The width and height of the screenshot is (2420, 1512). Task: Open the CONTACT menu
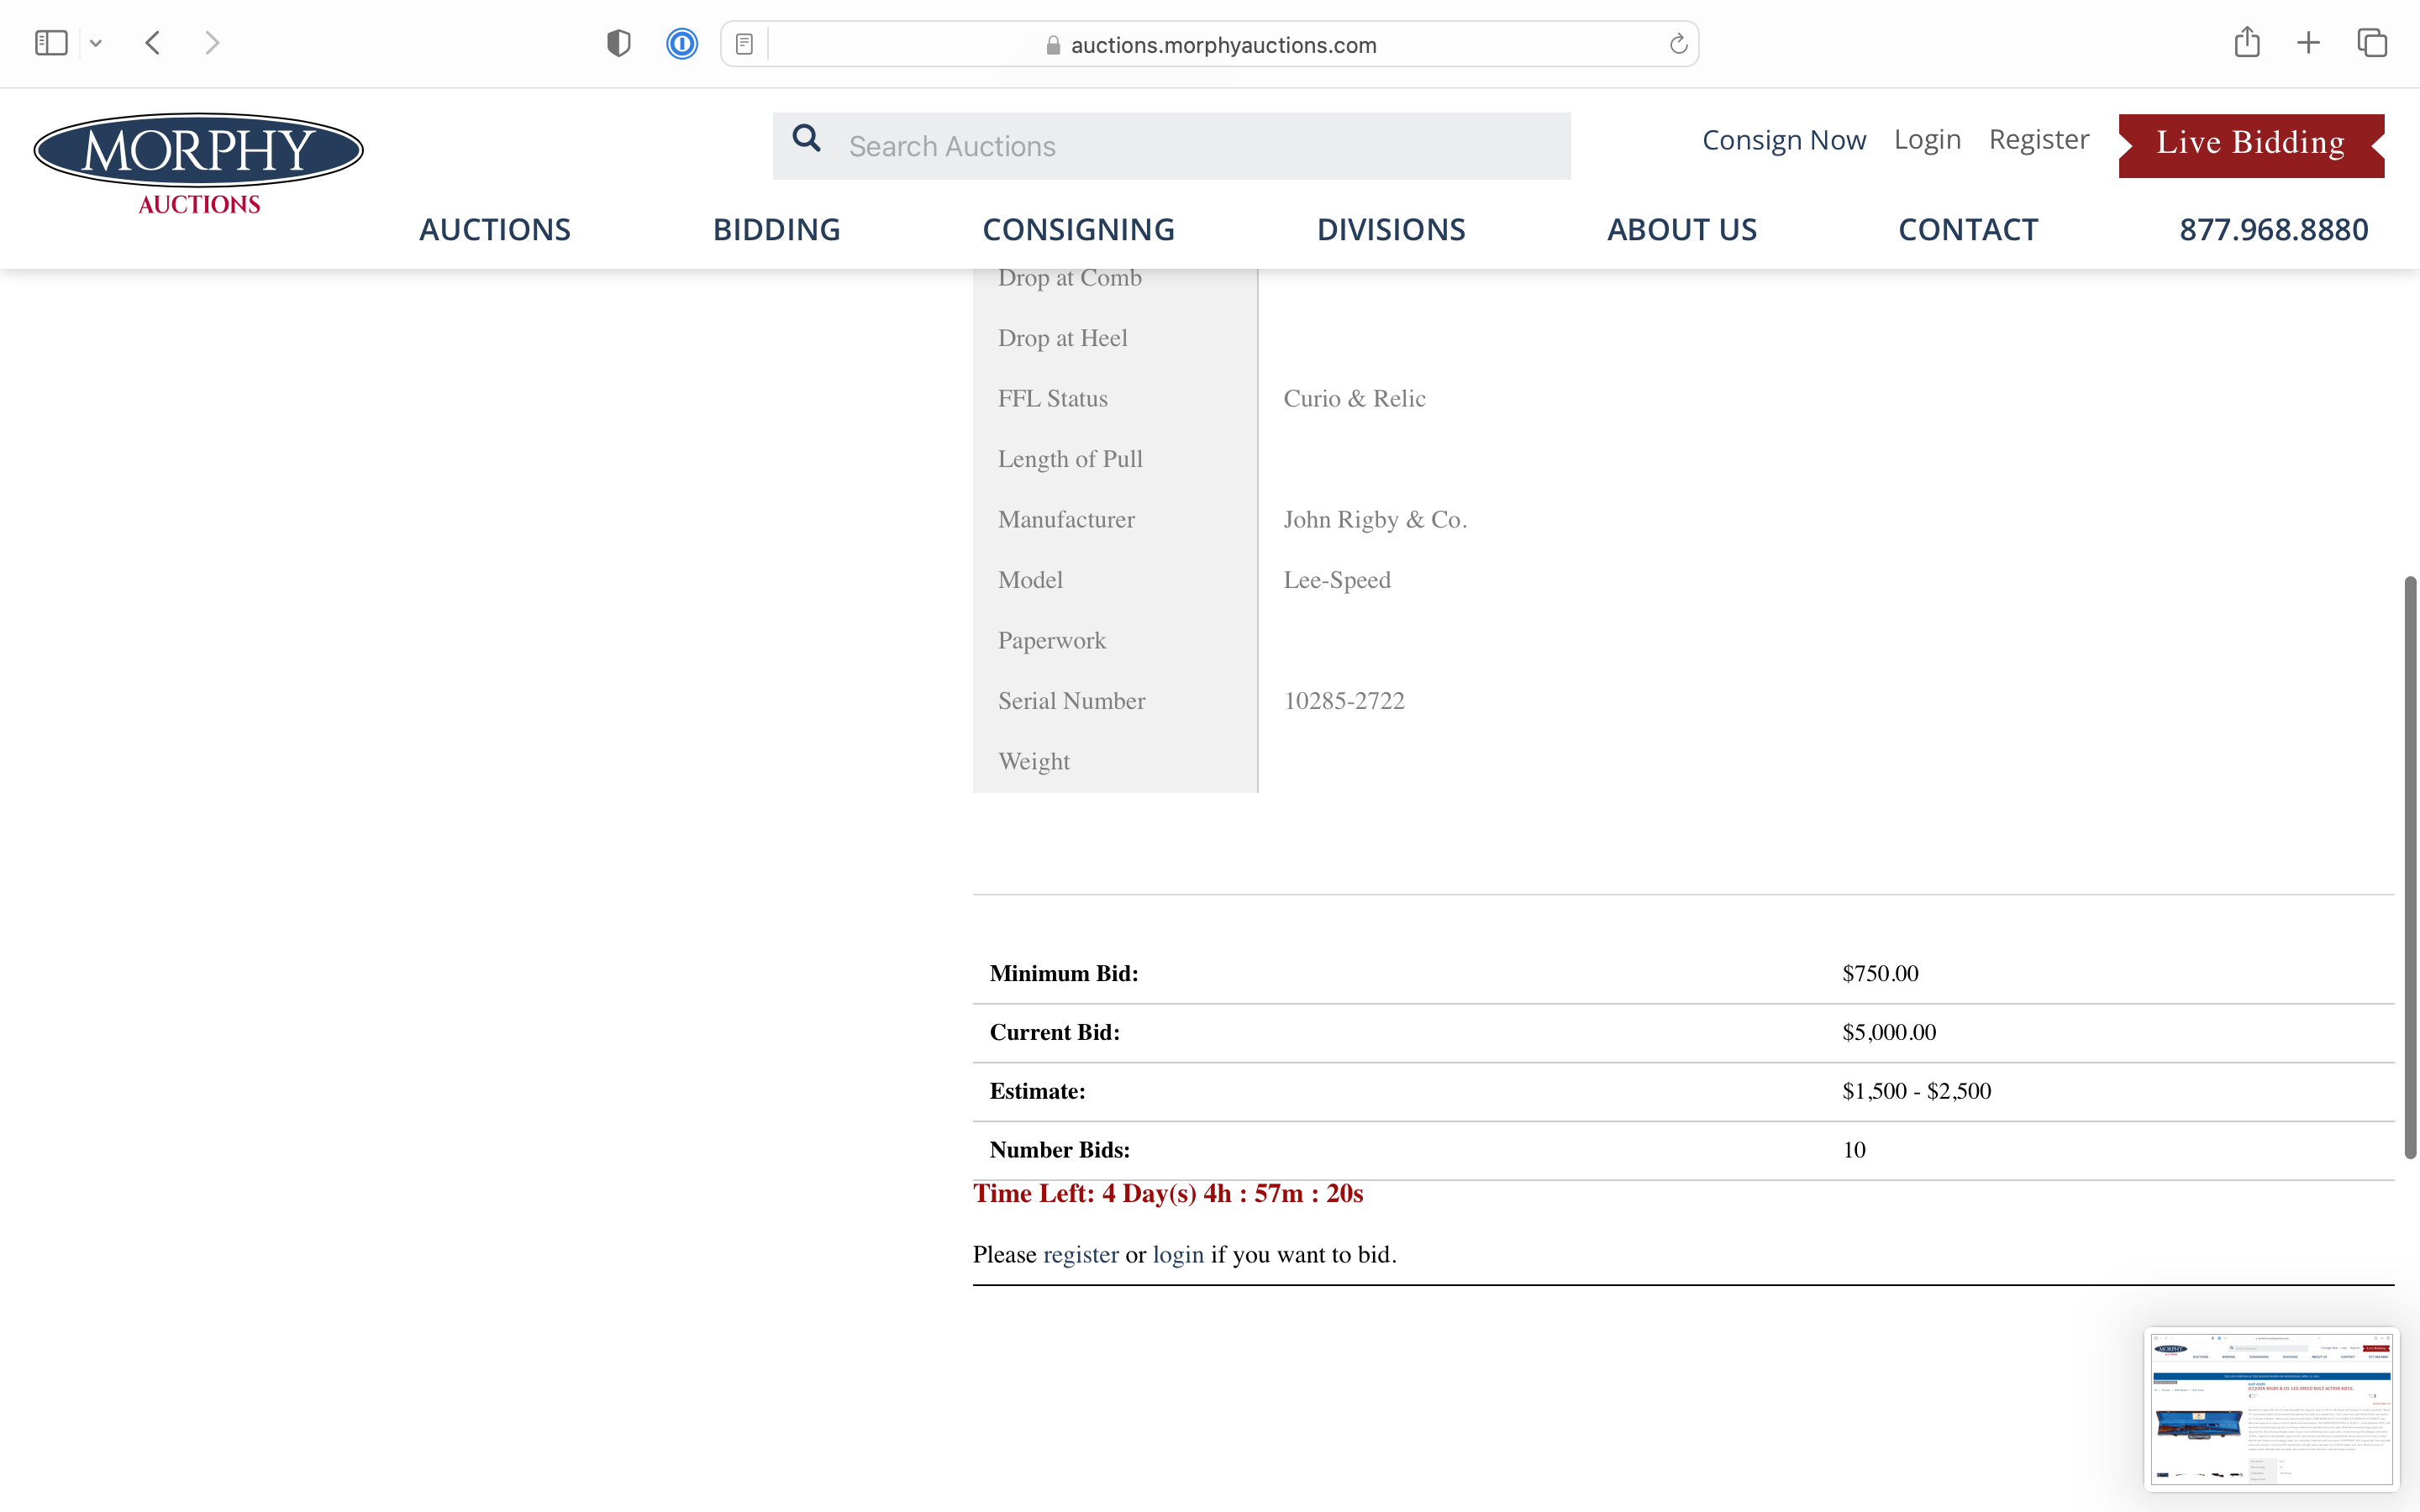pyautogui.click(x=1968, y=229)
